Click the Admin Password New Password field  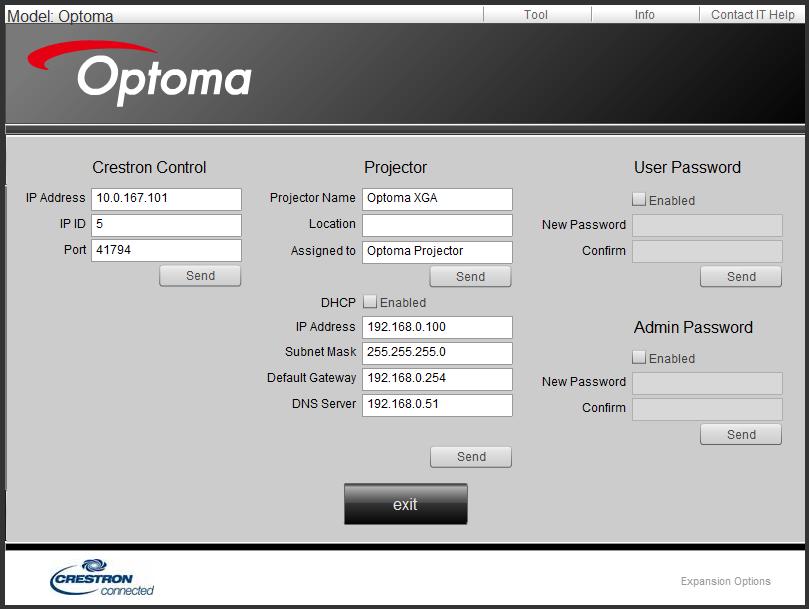[707, 383]
